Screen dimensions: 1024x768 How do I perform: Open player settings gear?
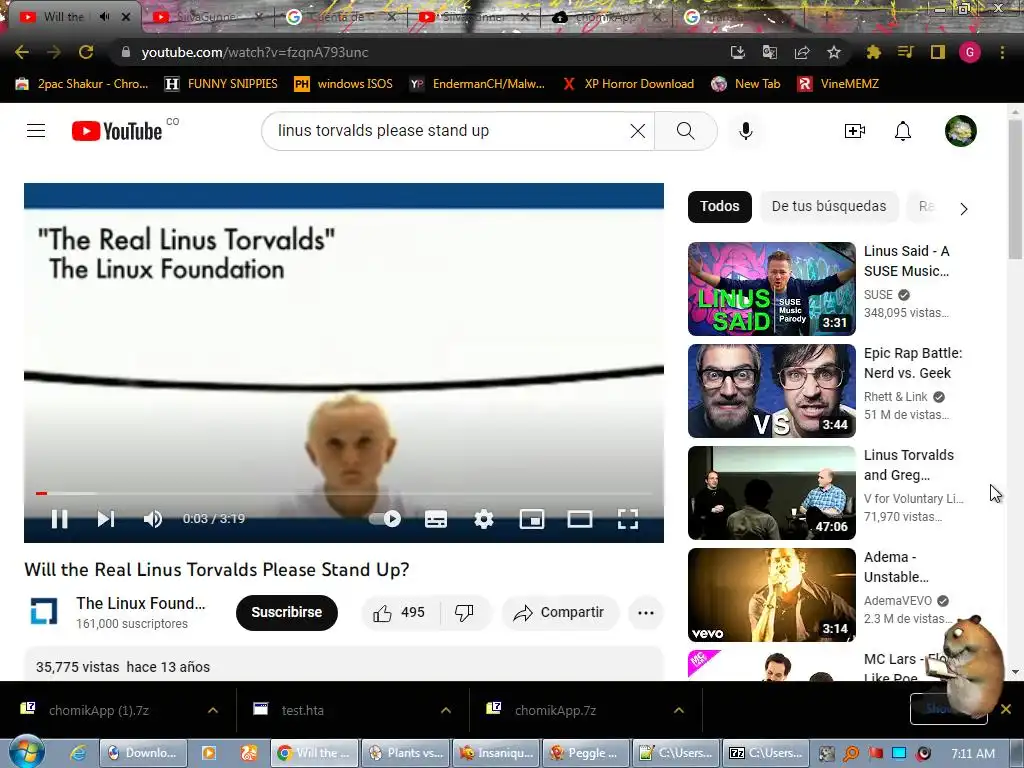(x=484, y=519)
